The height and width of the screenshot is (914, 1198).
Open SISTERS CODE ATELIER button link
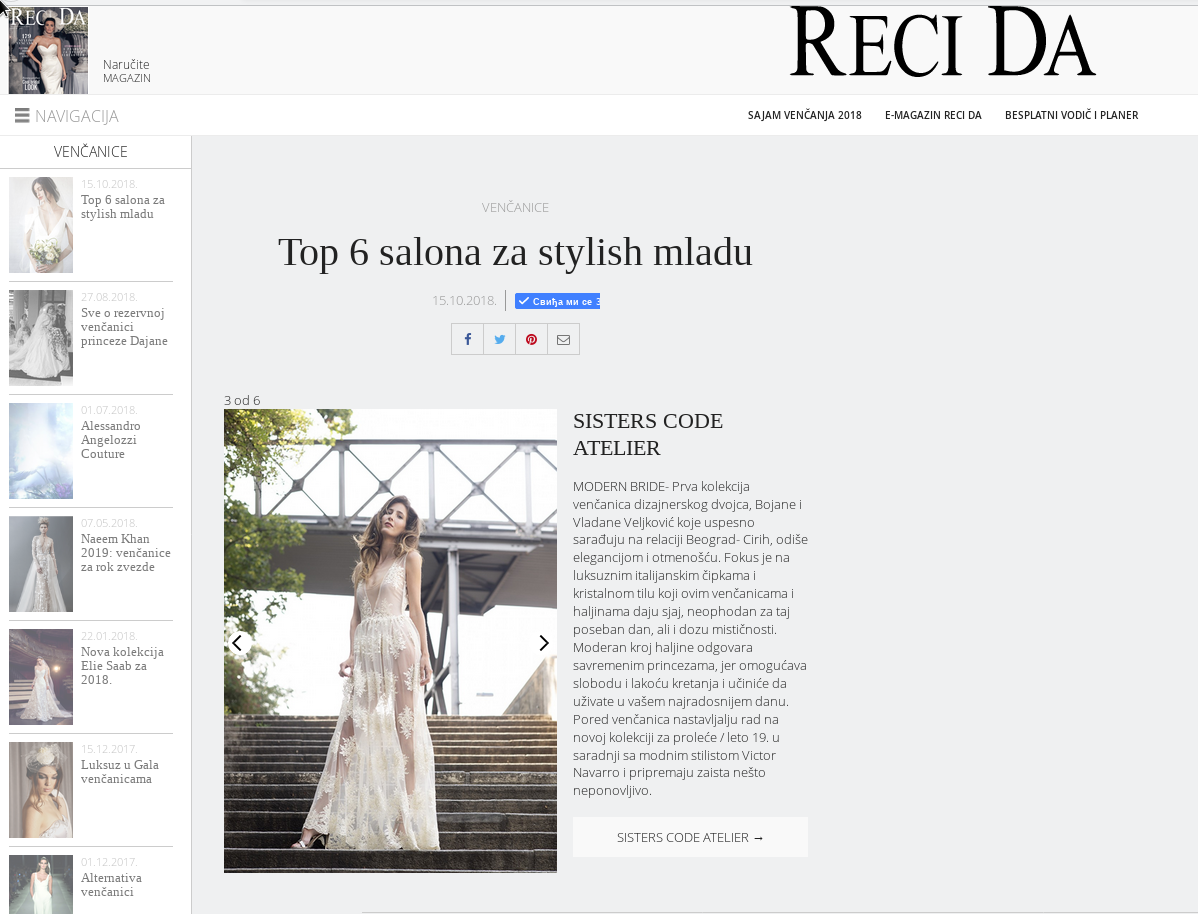coord(690,838)
